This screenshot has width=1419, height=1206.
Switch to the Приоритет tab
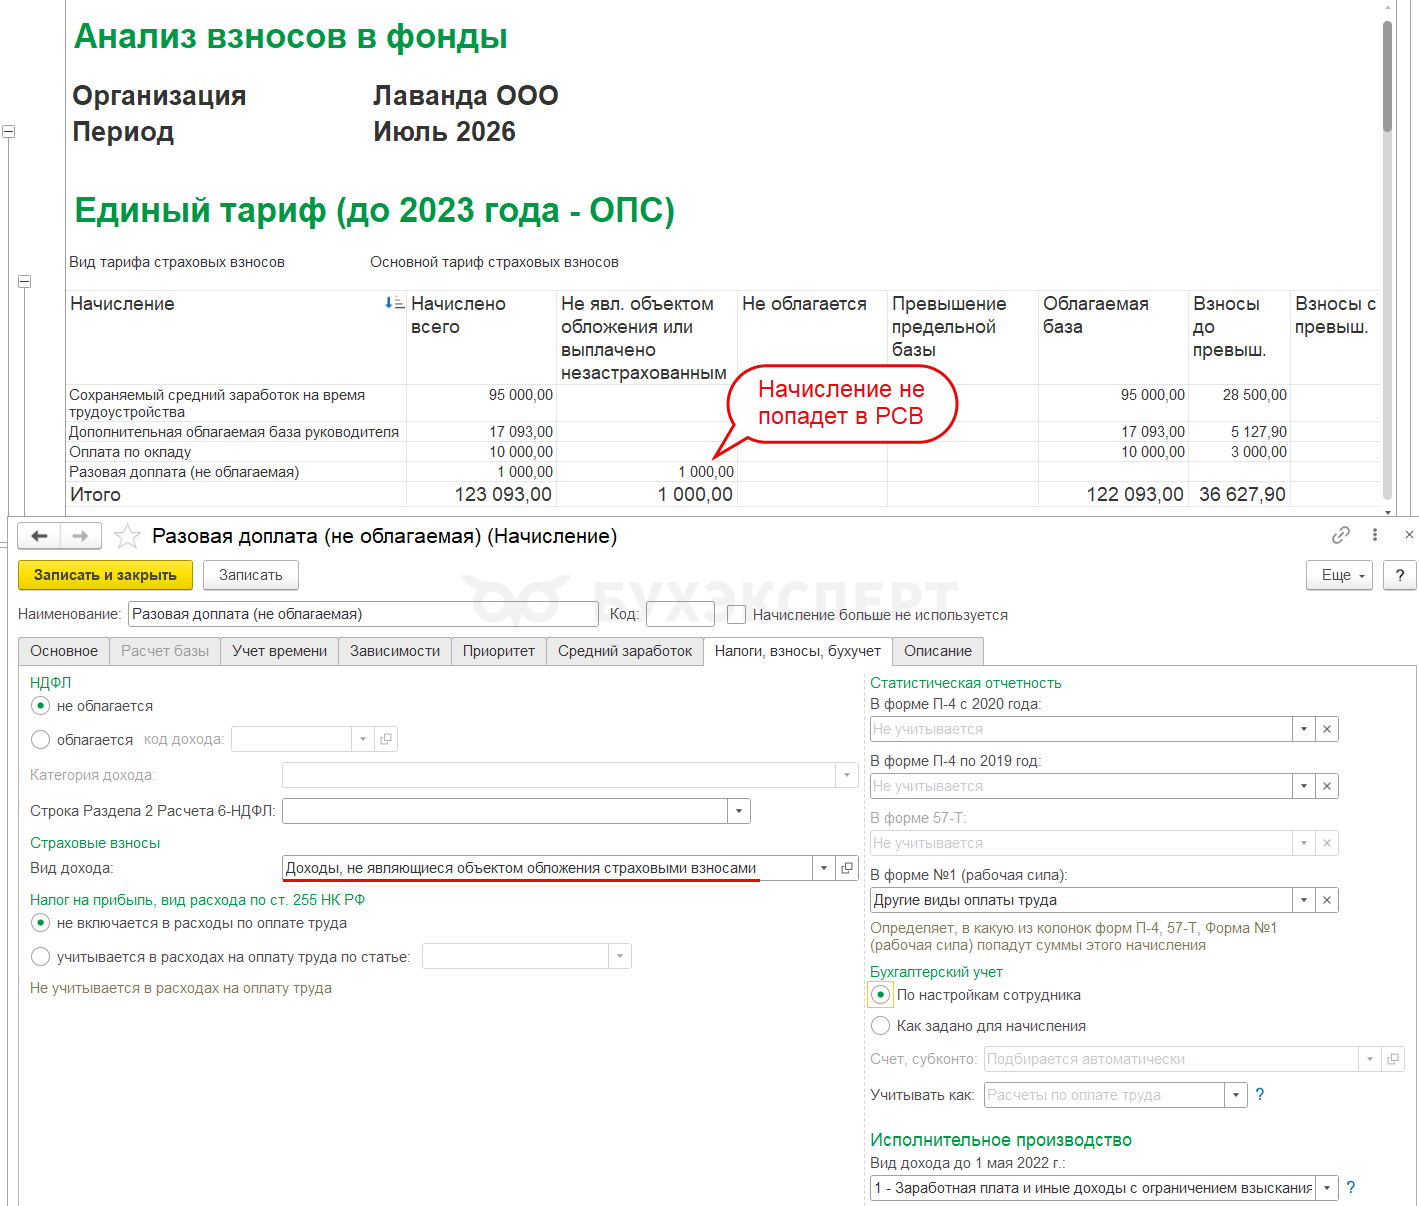(x=499, y=651)
